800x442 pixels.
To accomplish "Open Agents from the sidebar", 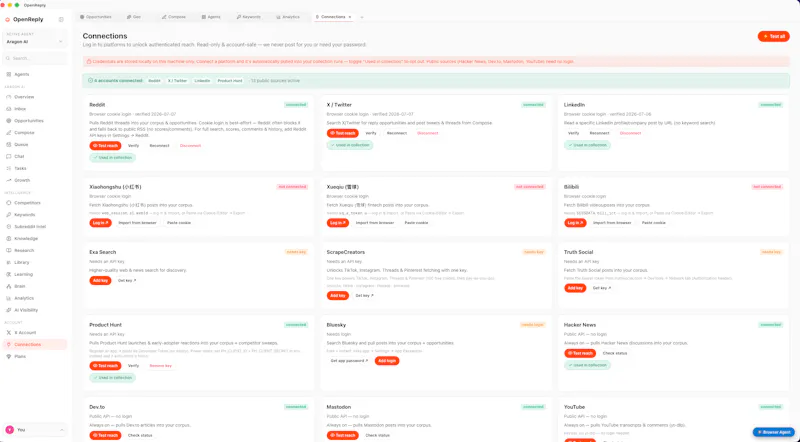I will 22,75.
